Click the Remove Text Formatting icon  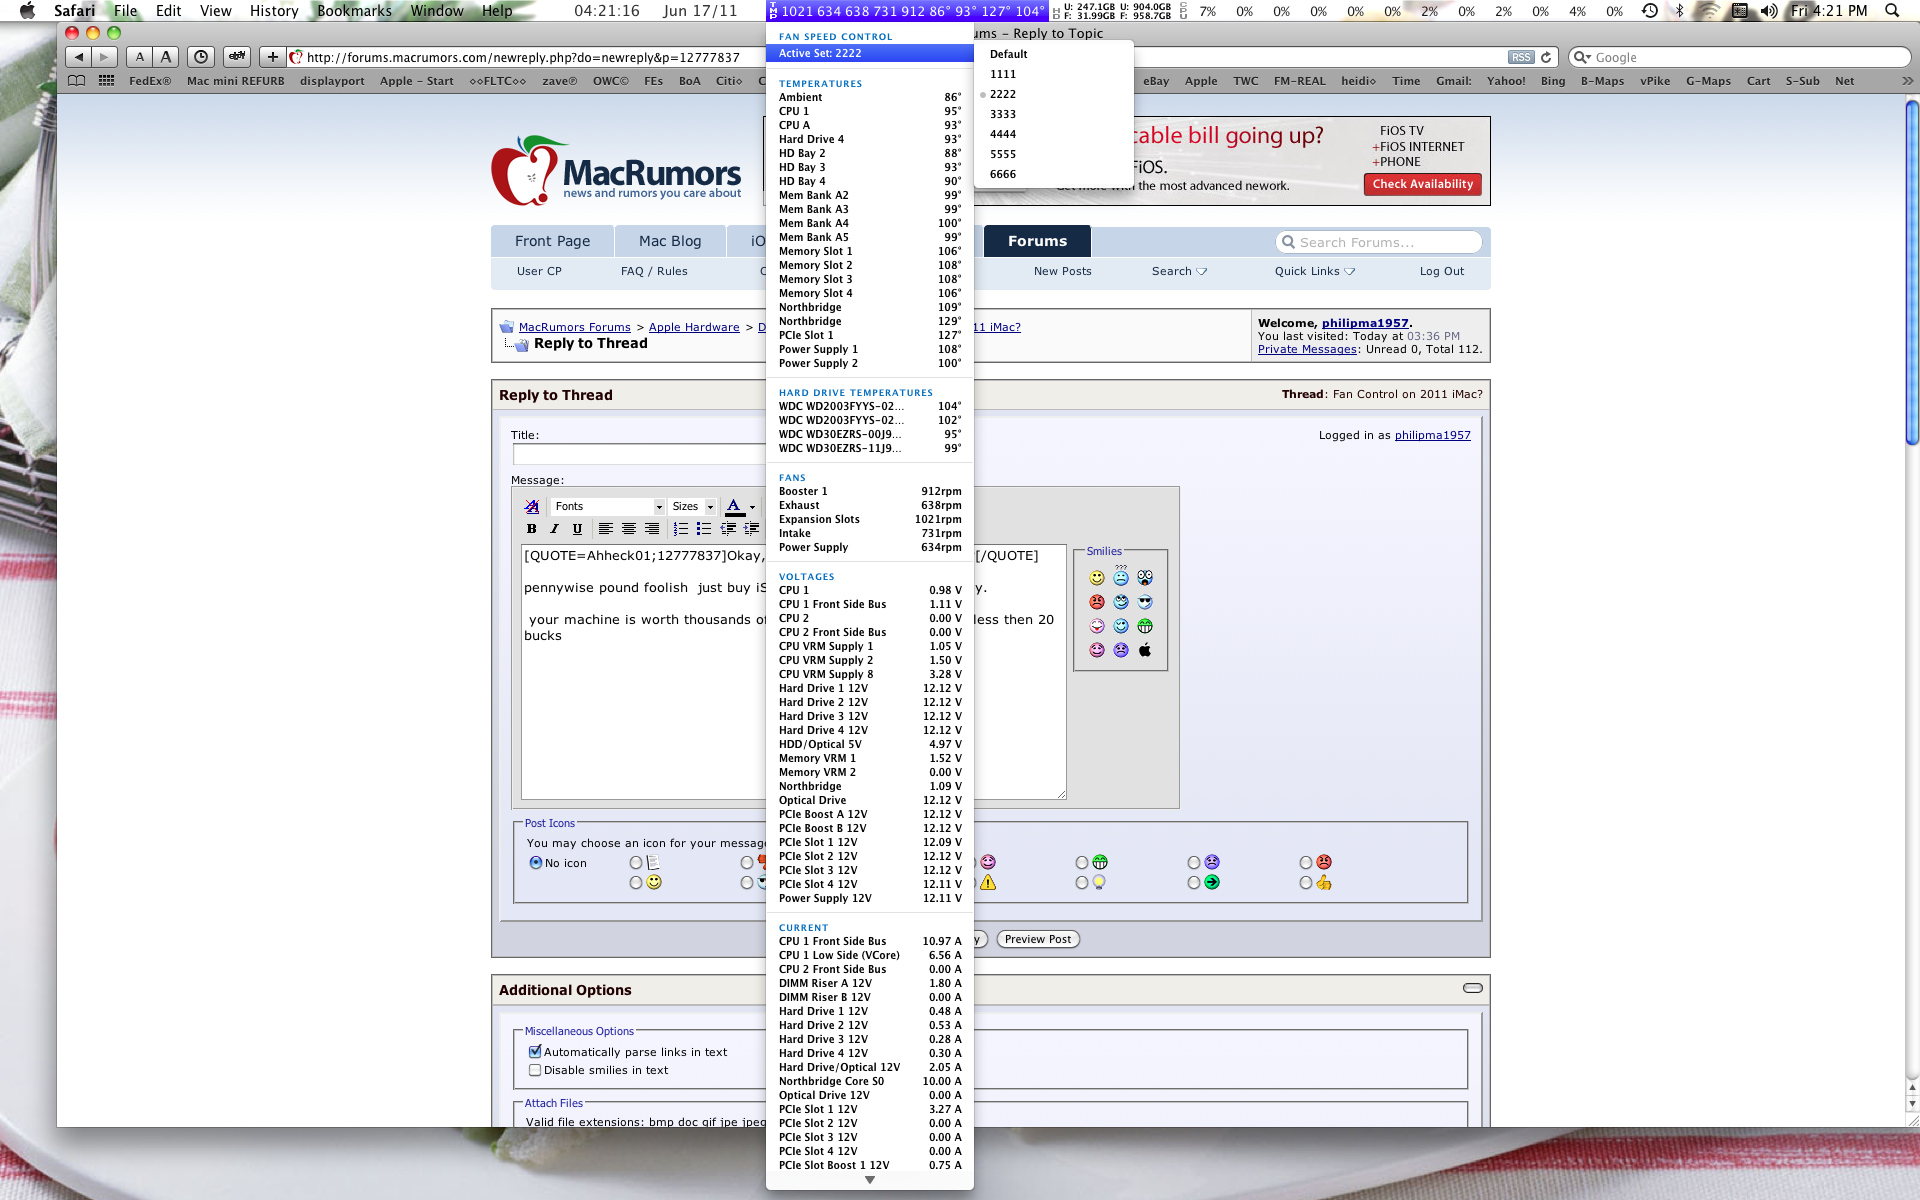click(x=532, y=507)
